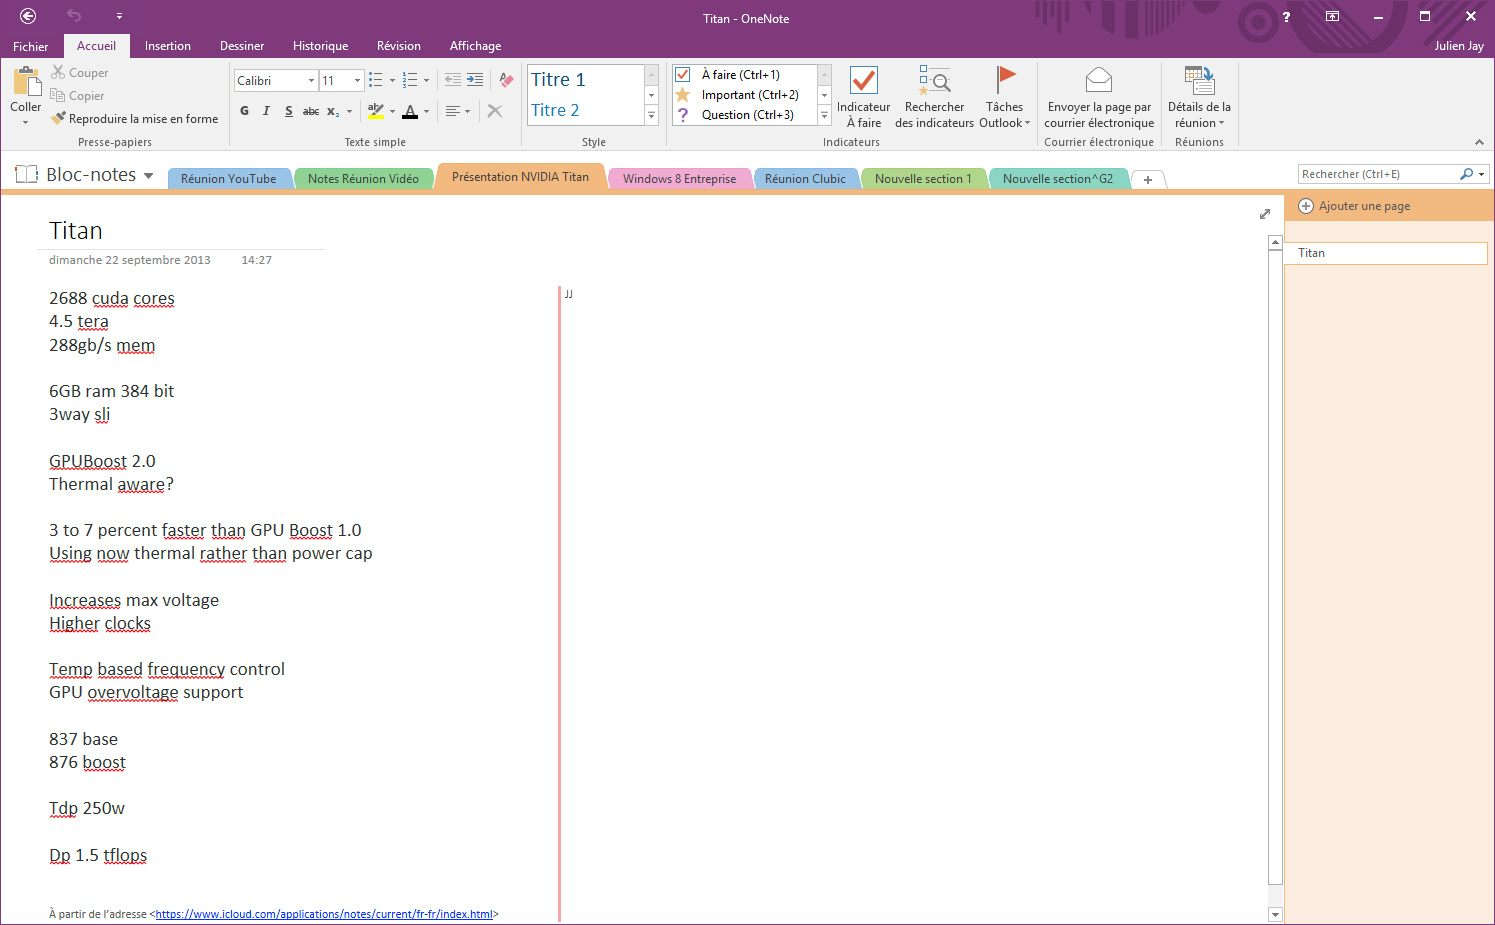
Task: Open the Calibri font dropdown
Action: click(x=312, y=80)
